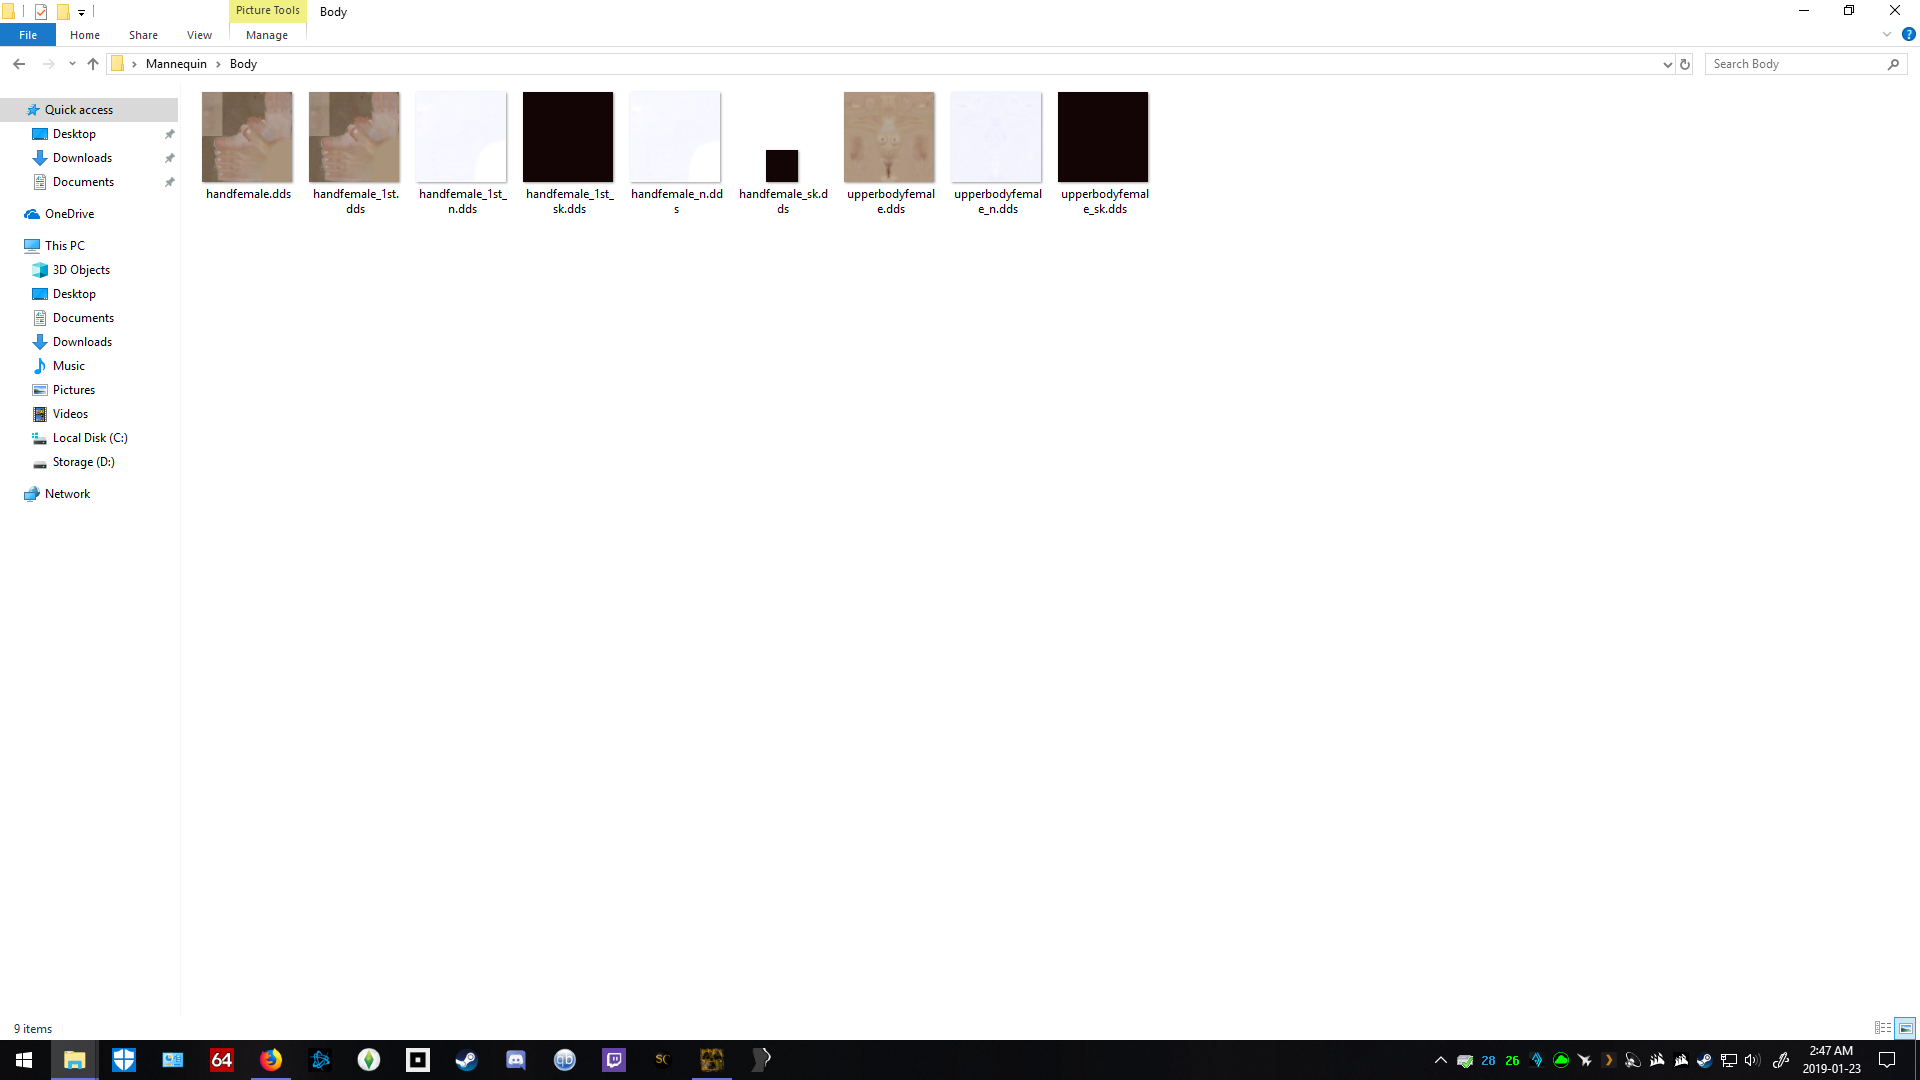This screenshot has height=1080, width=1920.
Task: Select the handfemale_1st_n.dds file
Action: (x=461, y=152)
